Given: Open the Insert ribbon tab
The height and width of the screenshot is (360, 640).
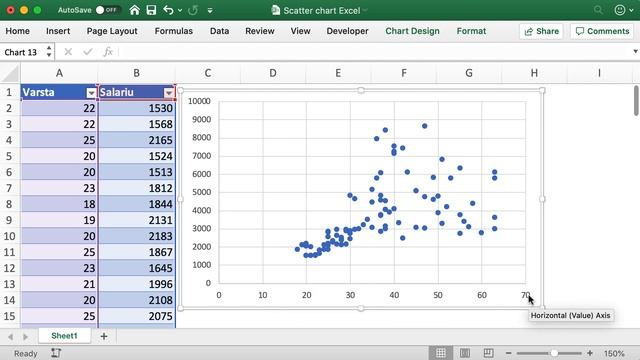Looking at the screenshot, I should 58,31.
